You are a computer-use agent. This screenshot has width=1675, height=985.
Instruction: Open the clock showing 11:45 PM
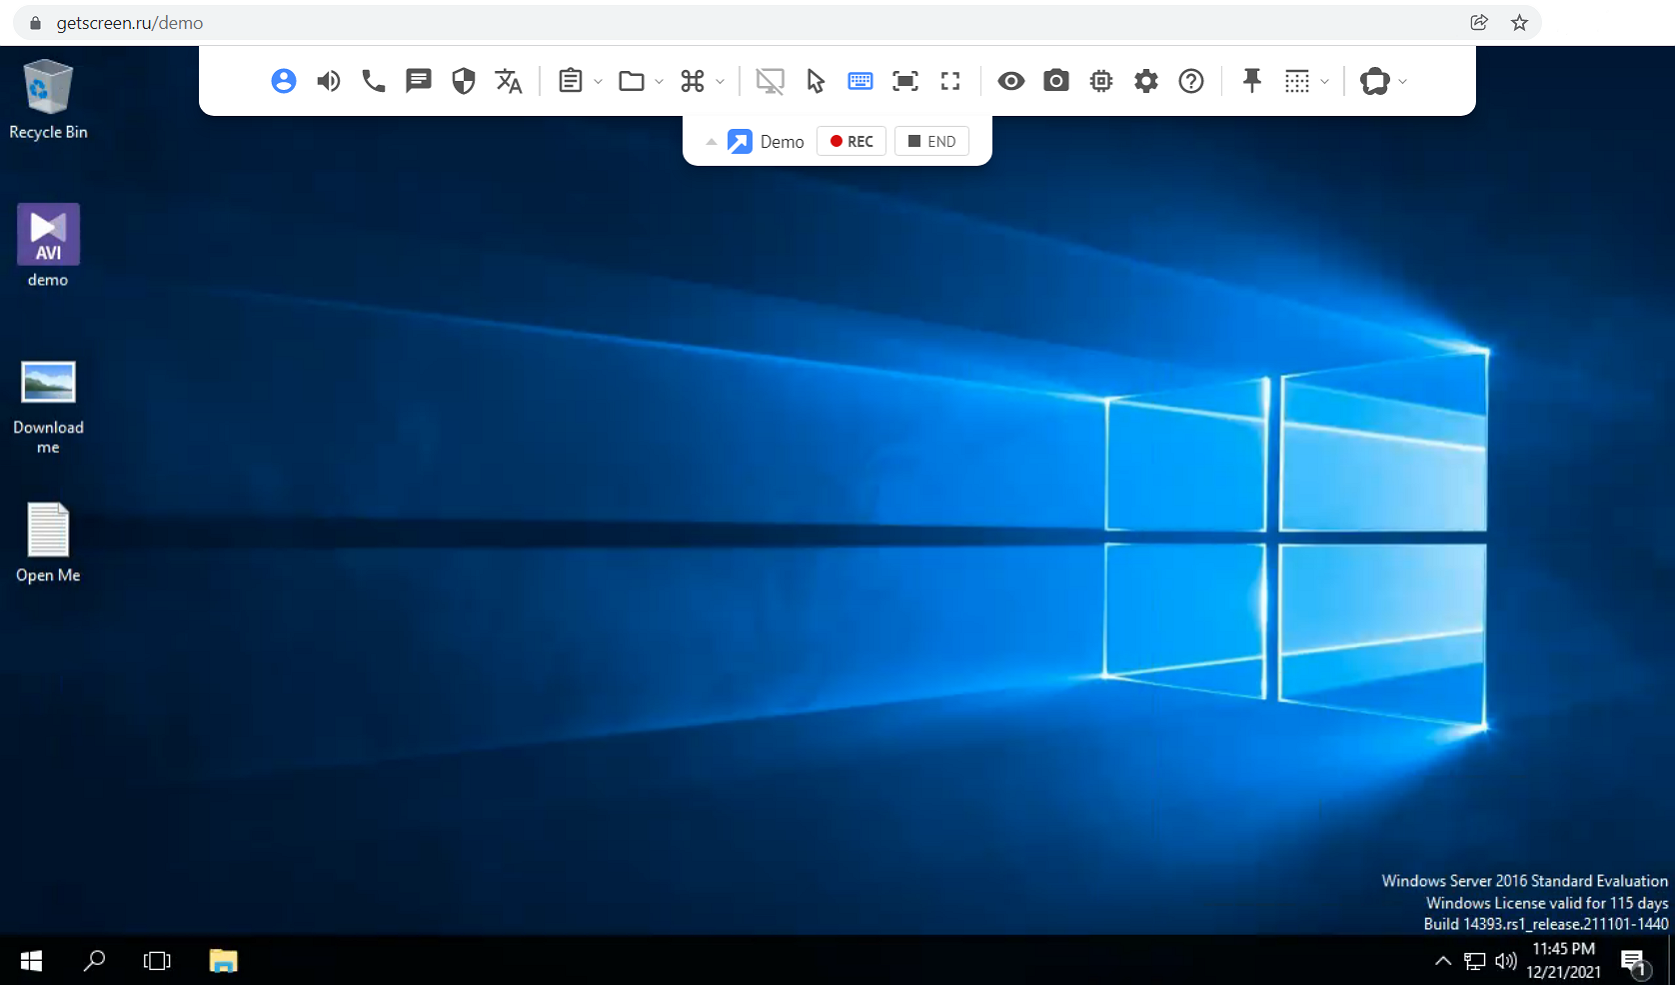(x=1563, y=960)
